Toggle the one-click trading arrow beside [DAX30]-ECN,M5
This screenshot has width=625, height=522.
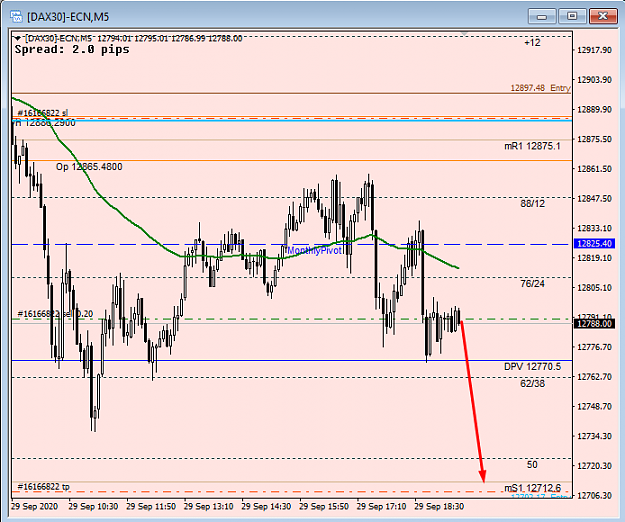pos(17,38)
